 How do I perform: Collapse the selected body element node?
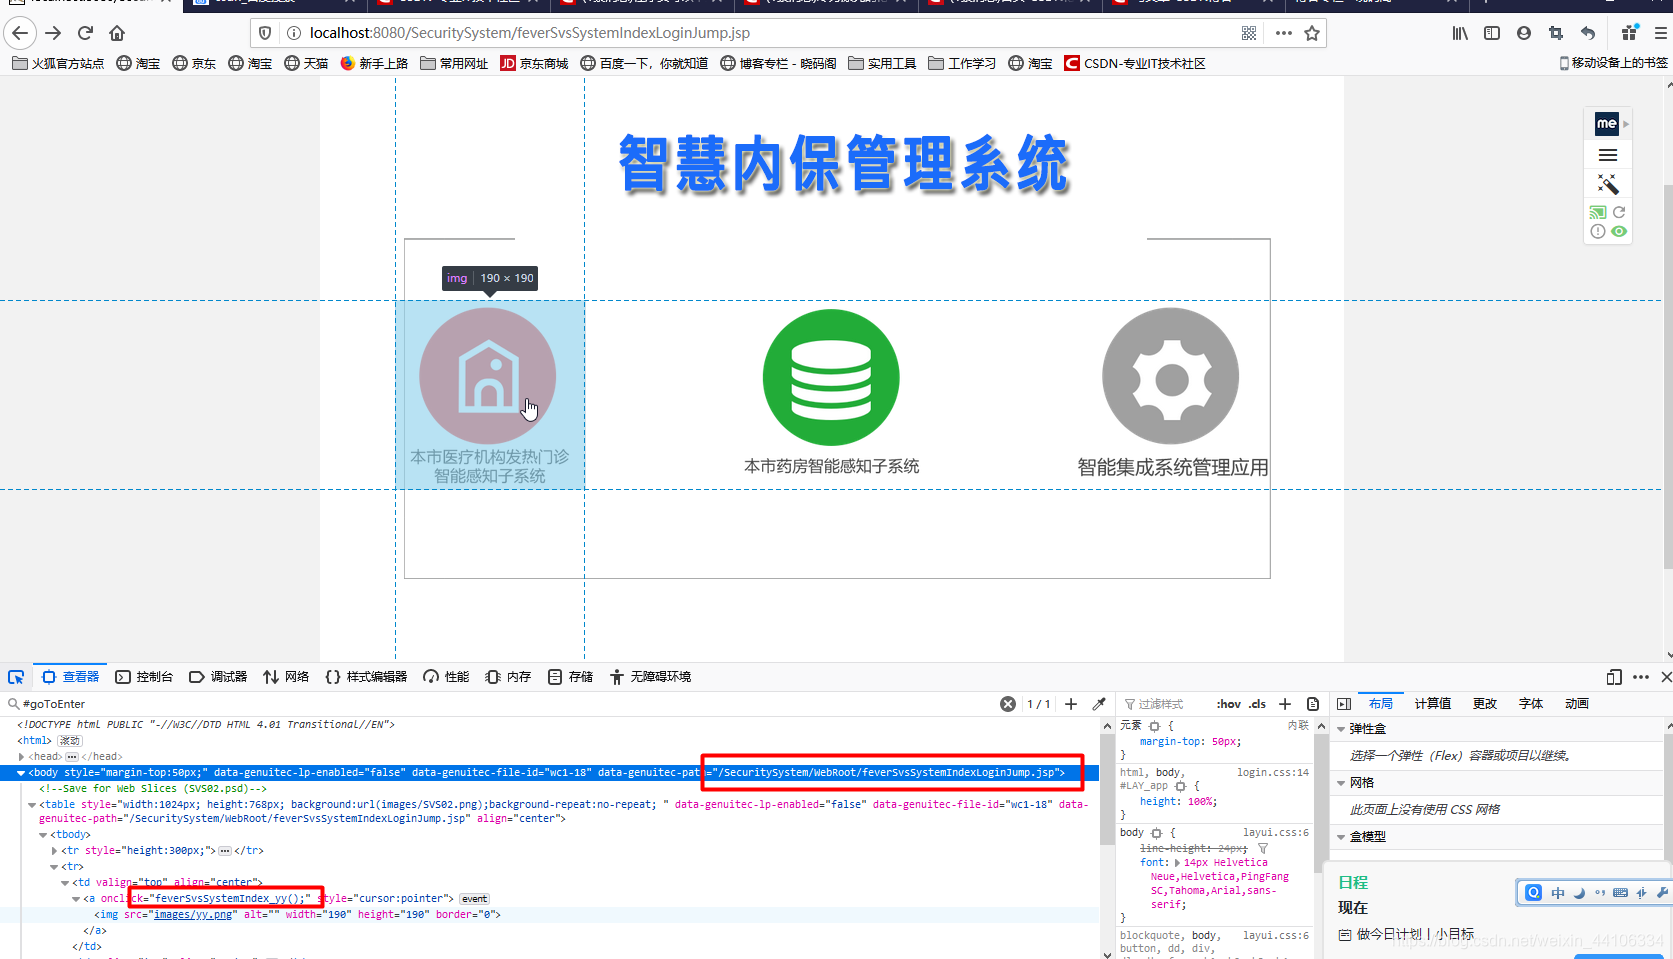pyautogui.click(x=21, y=773)
